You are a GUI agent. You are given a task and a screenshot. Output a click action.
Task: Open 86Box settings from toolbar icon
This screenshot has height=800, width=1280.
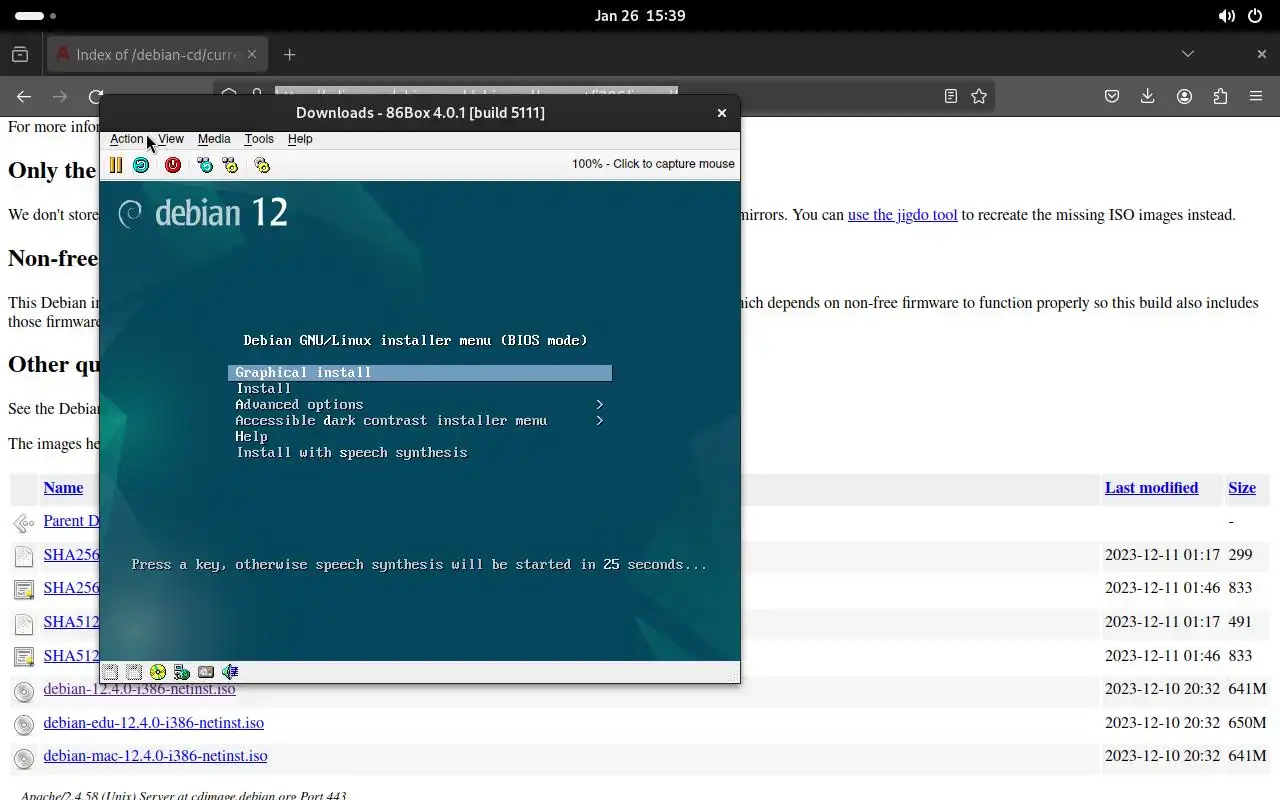[x=262, y=165]
